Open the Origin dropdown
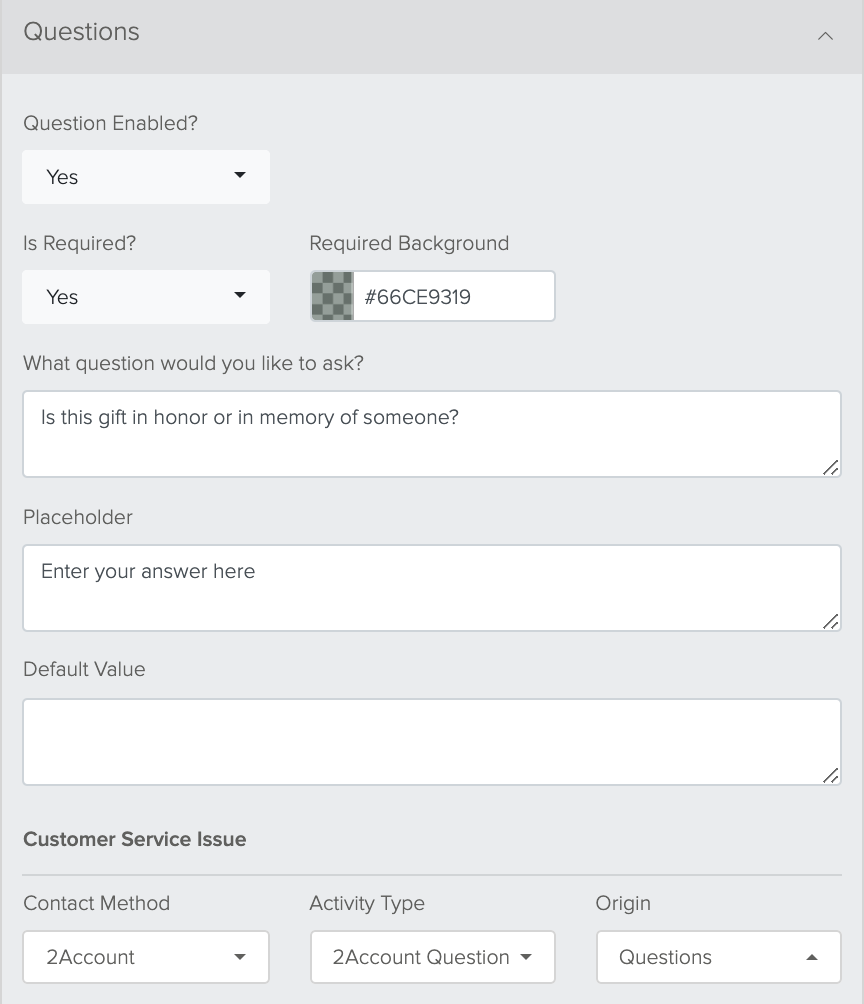 click(x=719, y=957)
